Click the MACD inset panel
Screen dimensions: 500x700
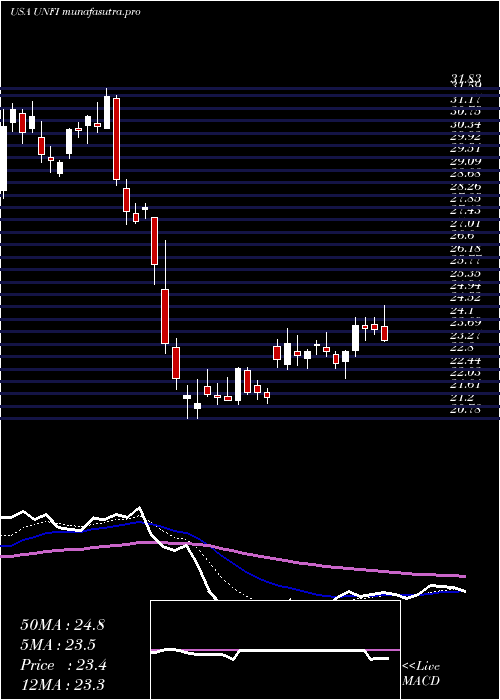275,650
